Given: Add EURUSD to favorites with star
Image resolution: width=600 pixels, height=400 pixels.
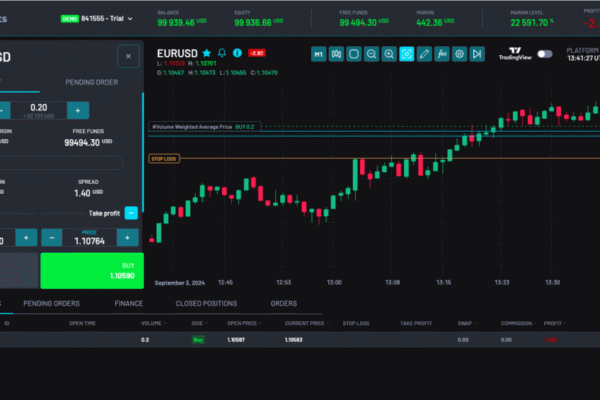Looking at the screenshot, I should (207, 52).
